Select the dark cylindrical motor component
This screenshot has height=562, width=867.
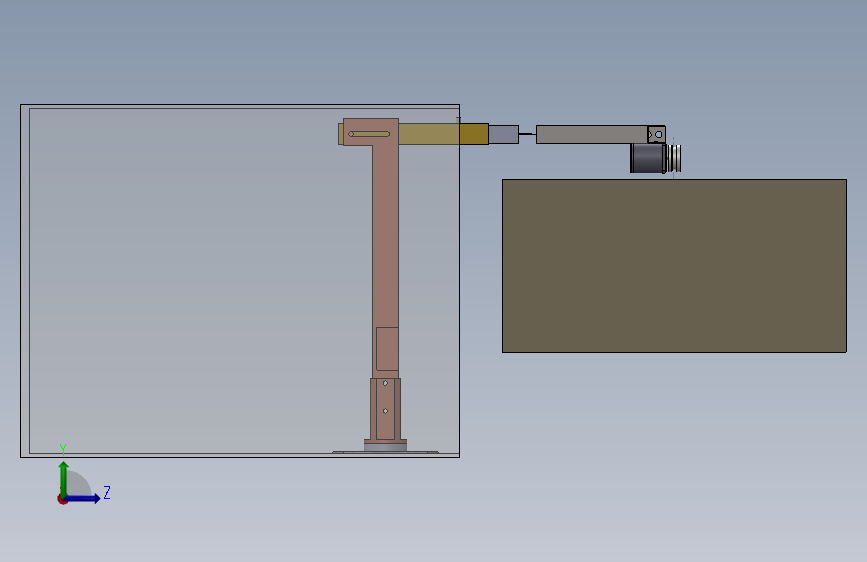(x=647, y=158)
